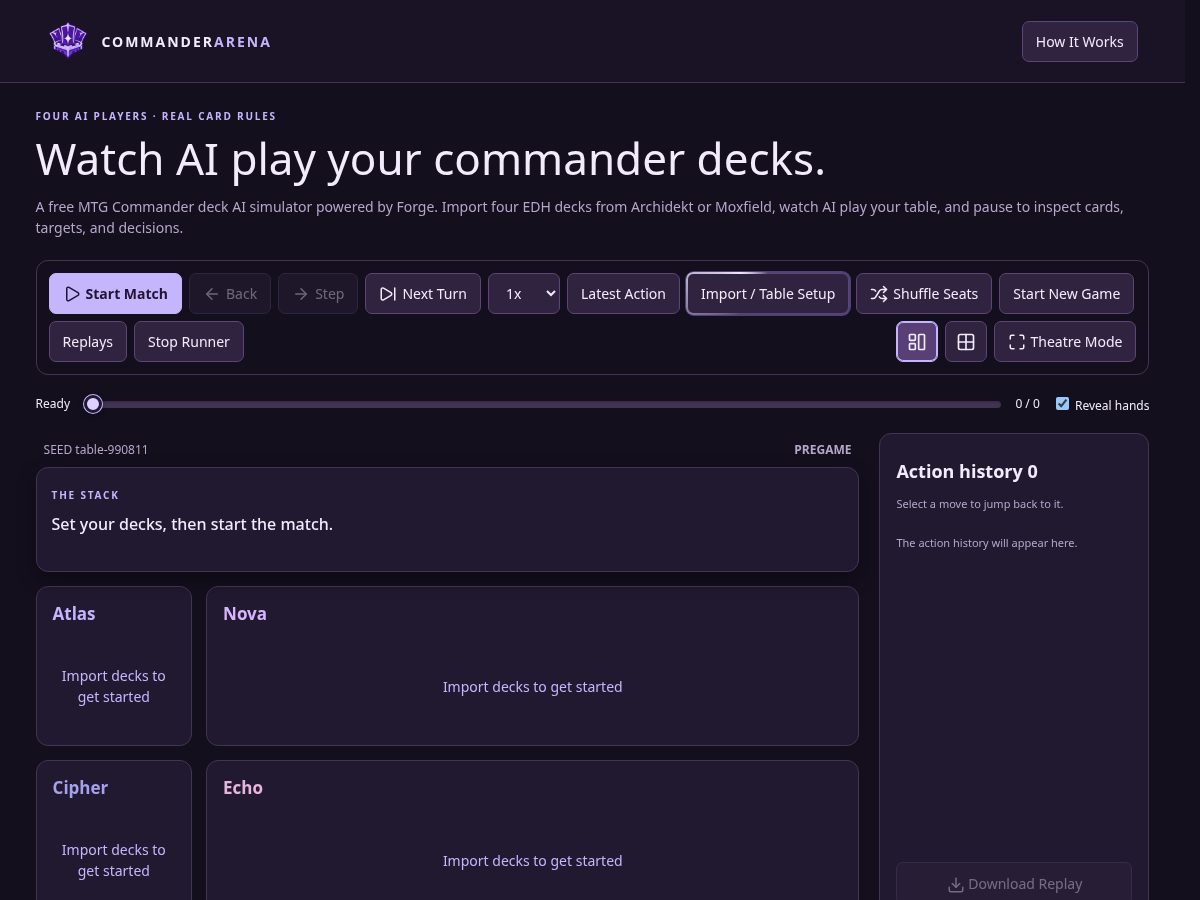Click the SEED table-990811 label
The height and width of the screenshot is (900, 1200).
96,450
